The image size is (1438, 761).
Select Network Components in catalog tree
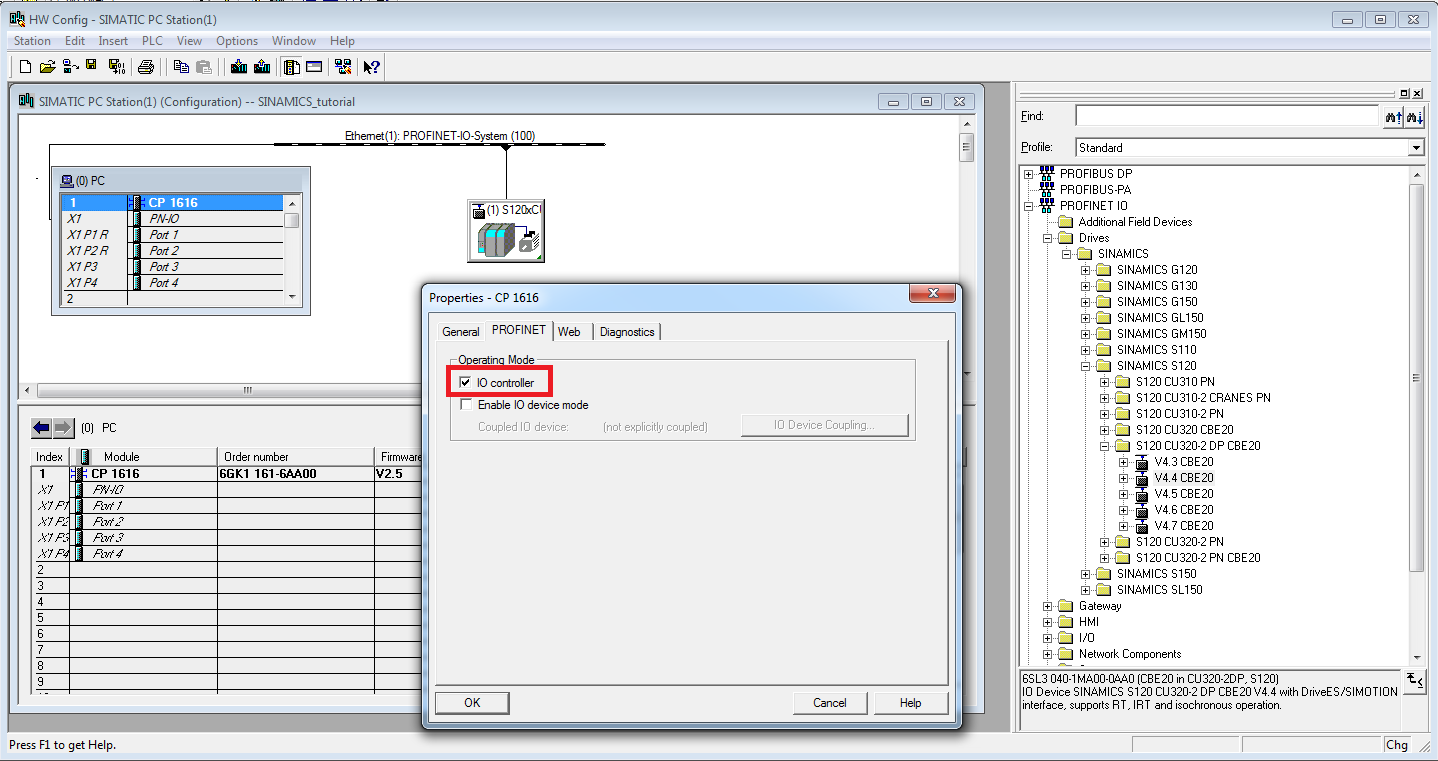(1129, 654)
